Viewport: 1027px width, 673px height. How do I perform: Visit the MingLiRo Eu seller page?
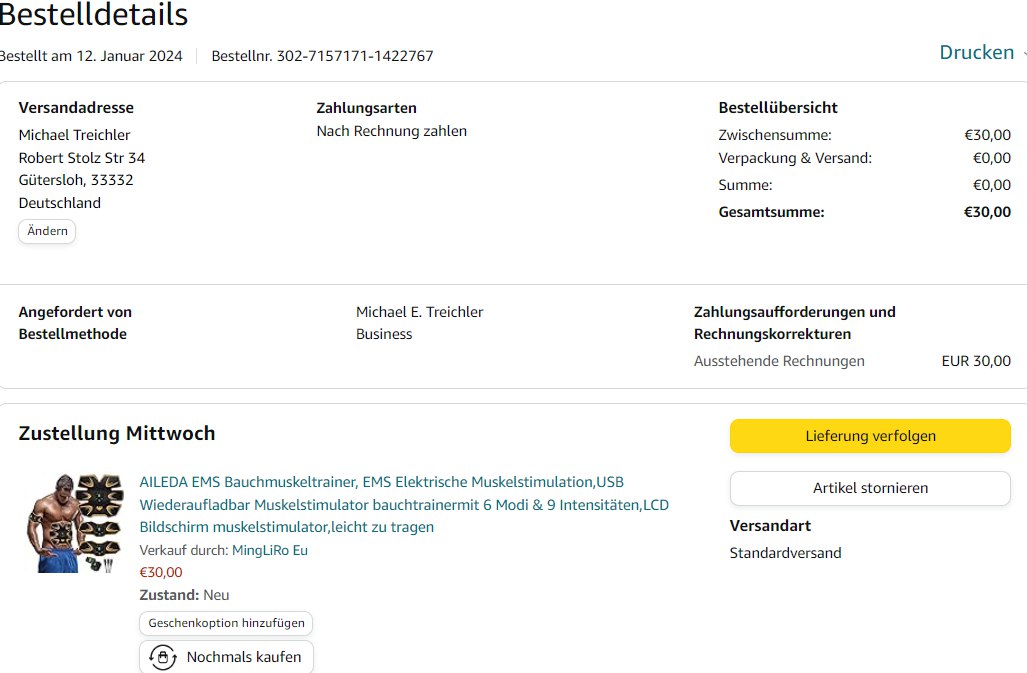pos(270,550)
